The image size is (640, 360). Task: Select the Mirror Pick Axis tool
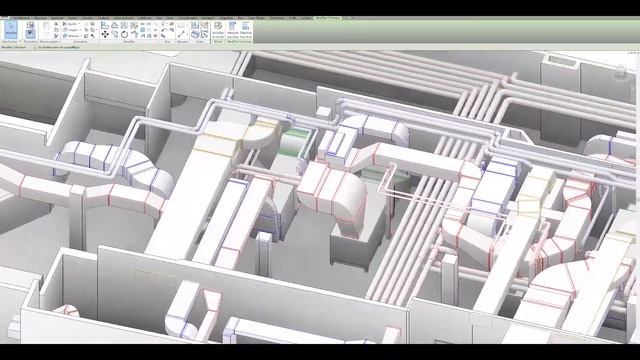[124, 25]
